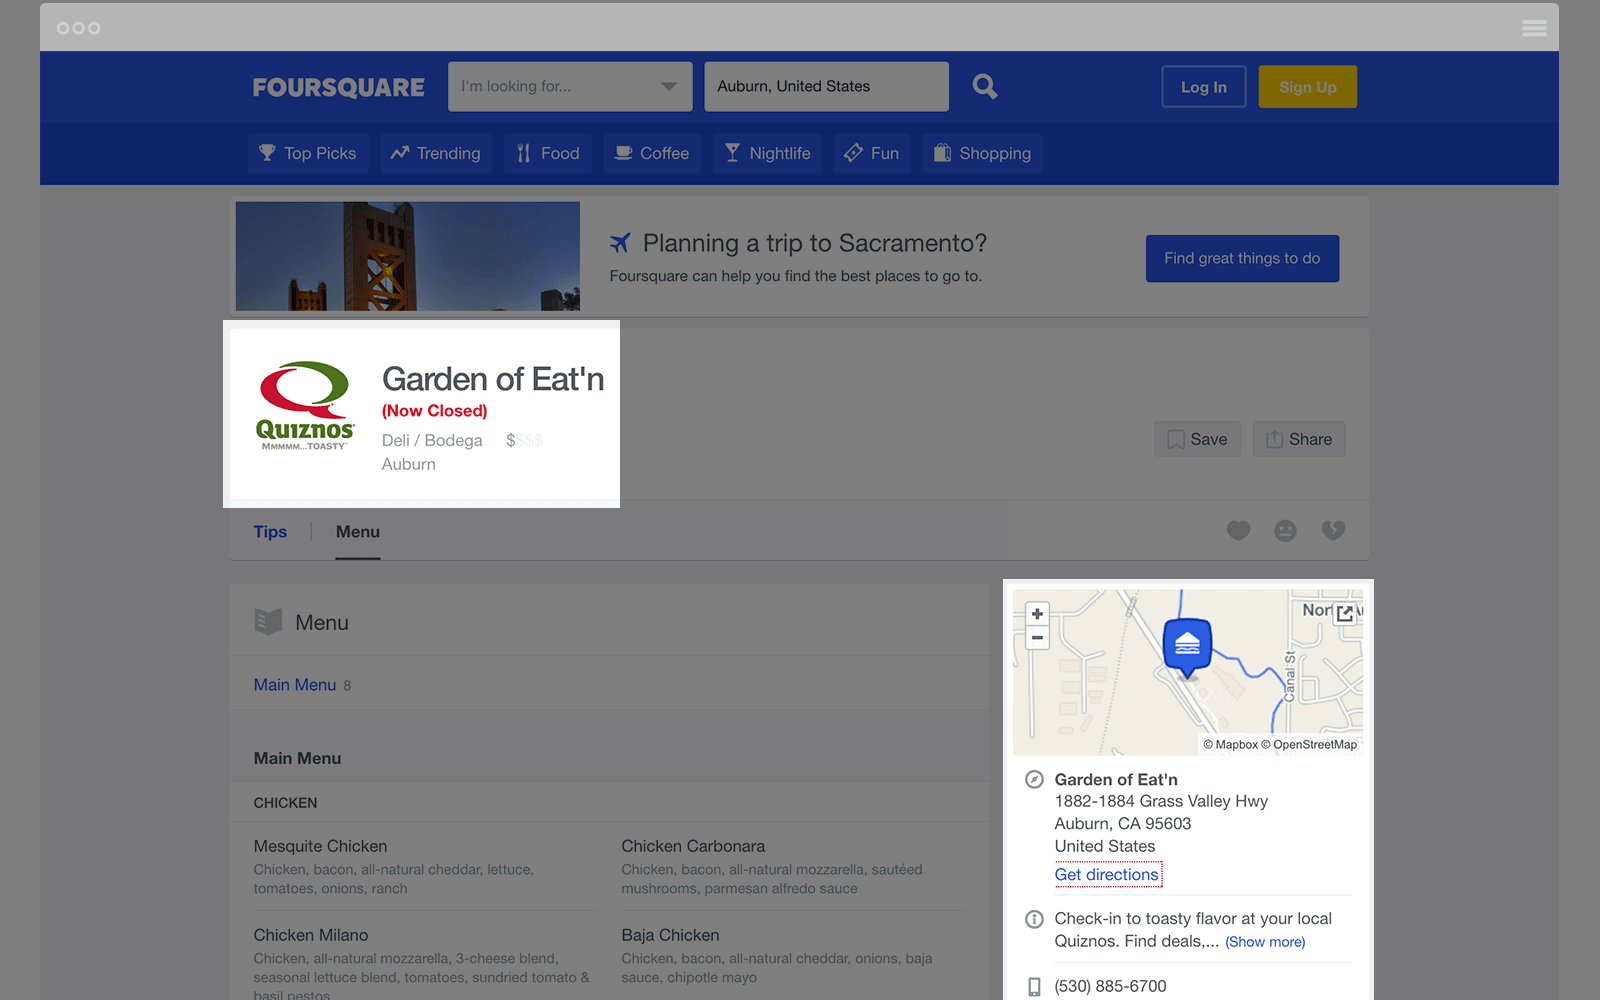The image size is (1600, 1000).
Task: Click the address 1882-1884 Grass Valley Hwy
Action: point(1161,801)
